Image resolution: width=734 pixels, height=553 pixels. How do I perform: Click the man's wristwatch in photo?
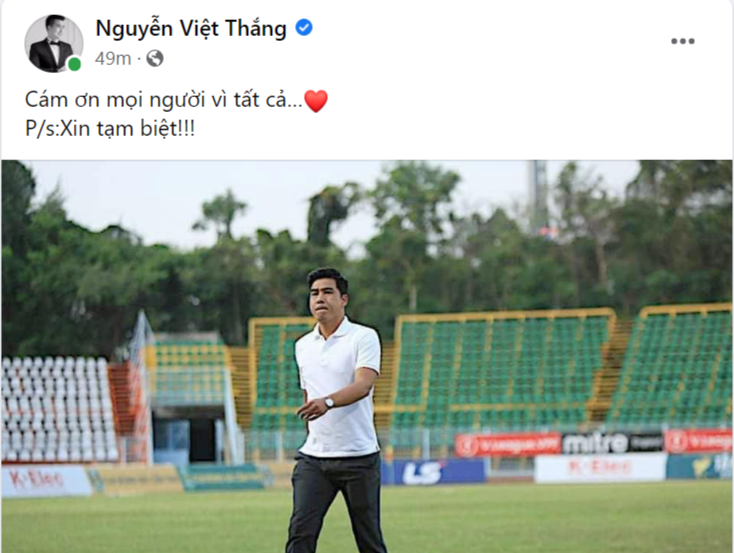pos(329,402)
